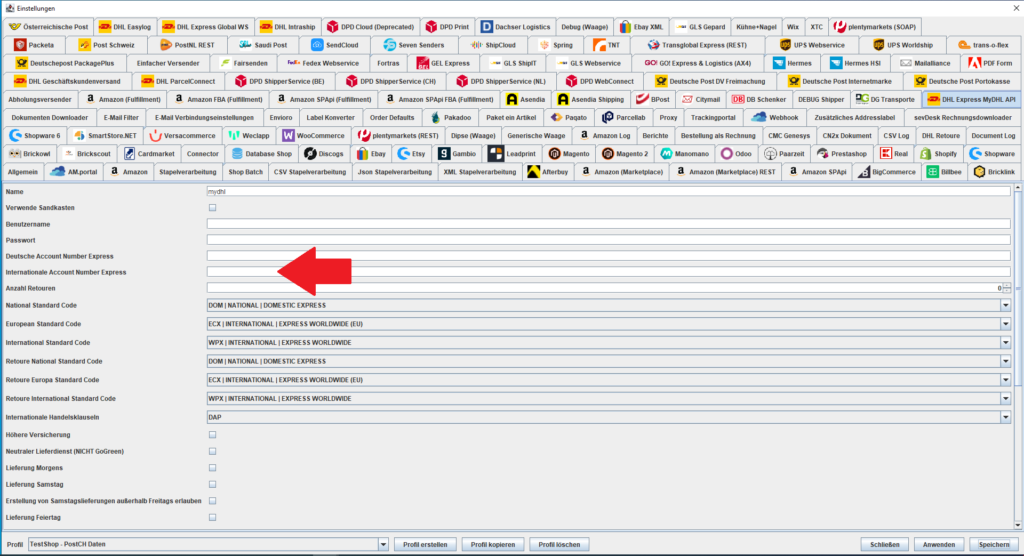Click the GEL Express icon
Image resolution: width=1024 pixels, height=556 pixels.
point(423,63)
